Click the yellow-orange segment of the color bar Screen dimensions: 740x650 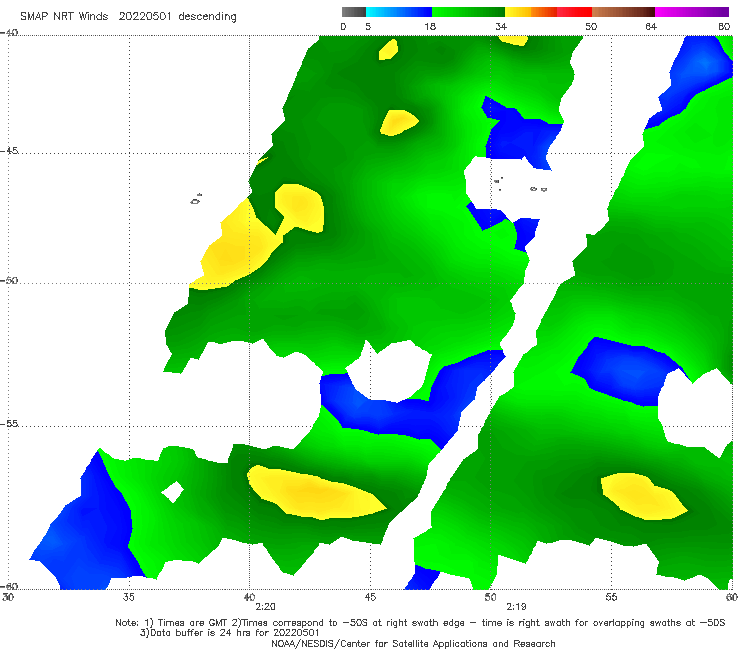pyautogui.click(x=531, y=12)
